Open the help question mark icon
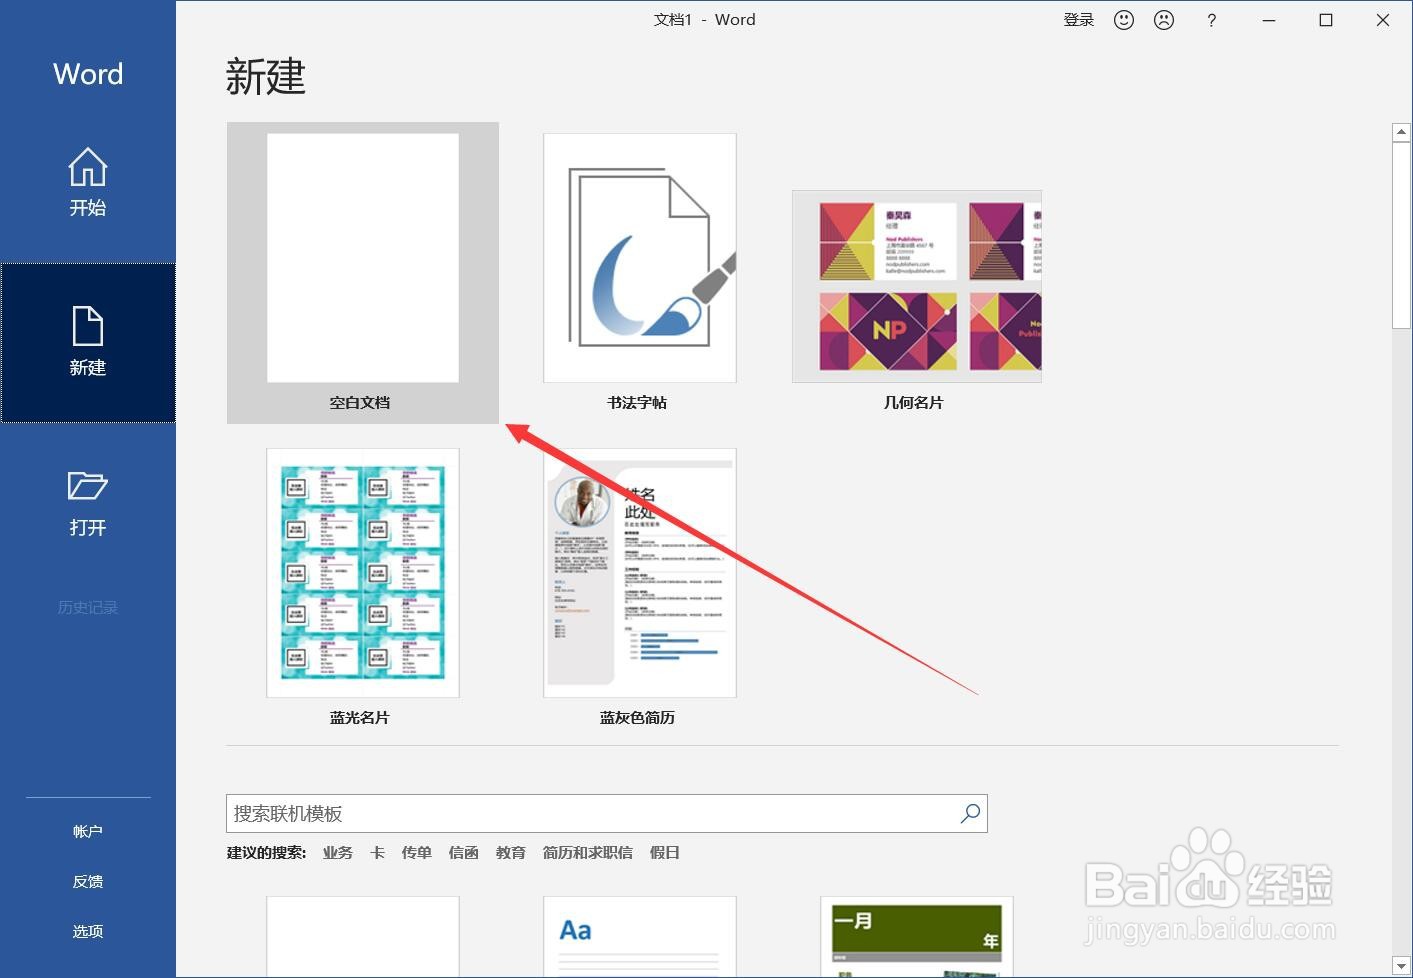 tap(1211, 20)
